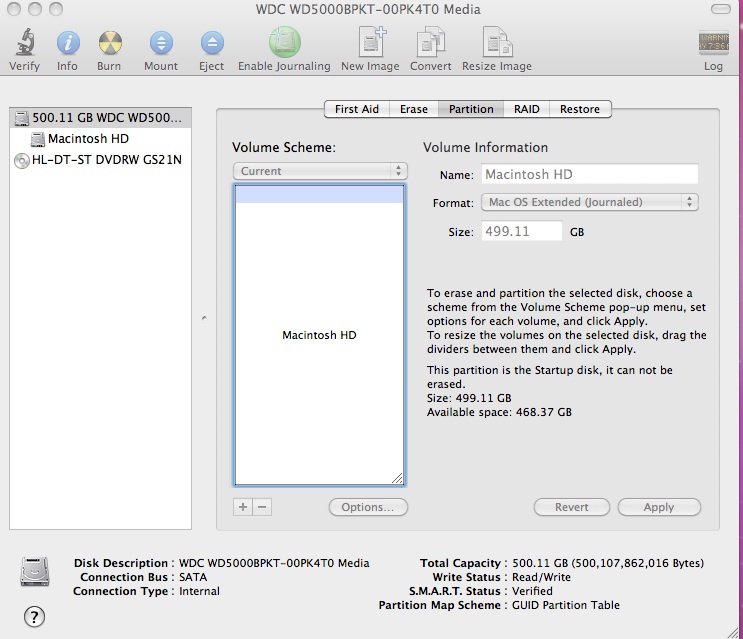Click the Total Capacity 500.11 GB value
This screenshot has height=639, width=743.
(608, 563)
